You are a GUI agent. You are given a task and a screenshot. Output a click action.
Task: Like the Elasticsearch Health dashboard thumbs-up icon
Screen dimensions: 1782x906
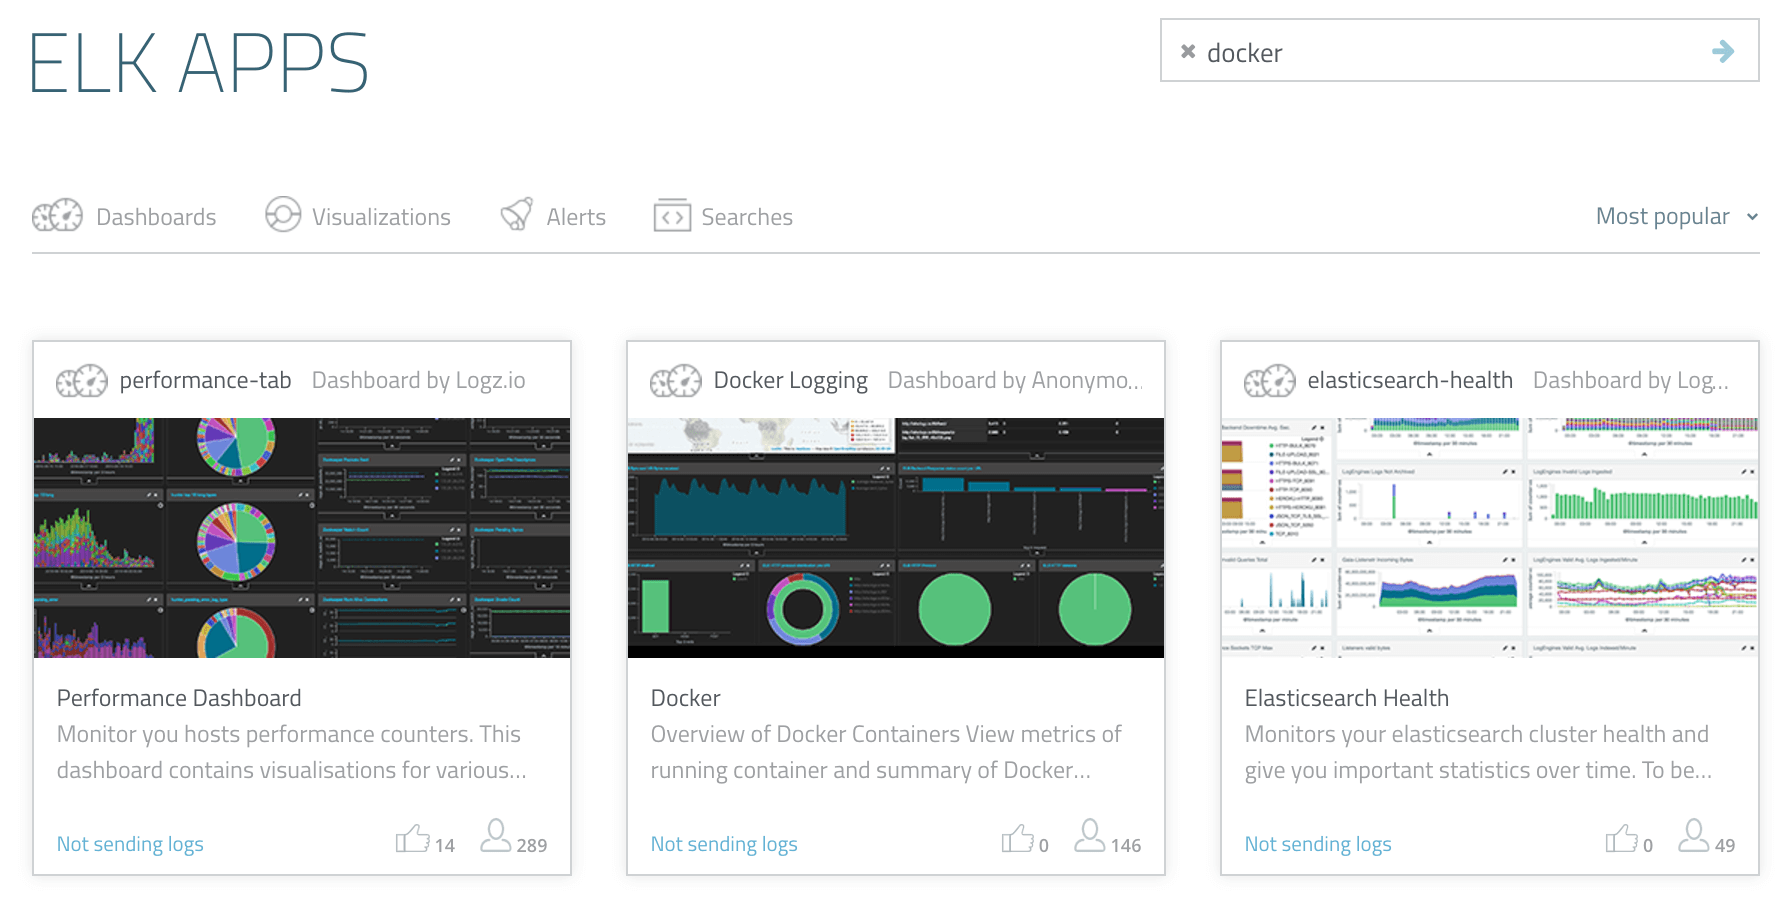click(x=1622, y=838)
